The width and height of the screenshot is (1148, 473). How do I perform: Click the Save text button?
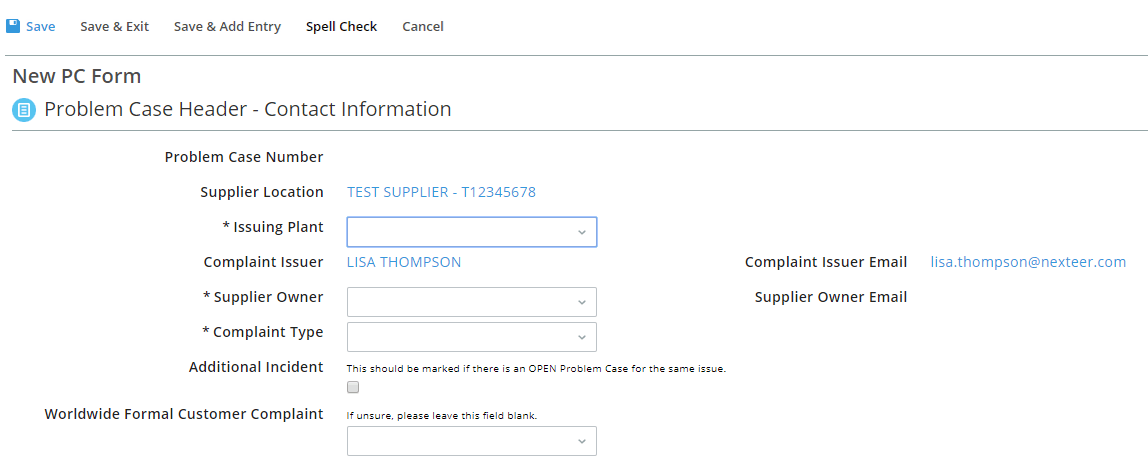pyautogui.click(x=40, y=26)
